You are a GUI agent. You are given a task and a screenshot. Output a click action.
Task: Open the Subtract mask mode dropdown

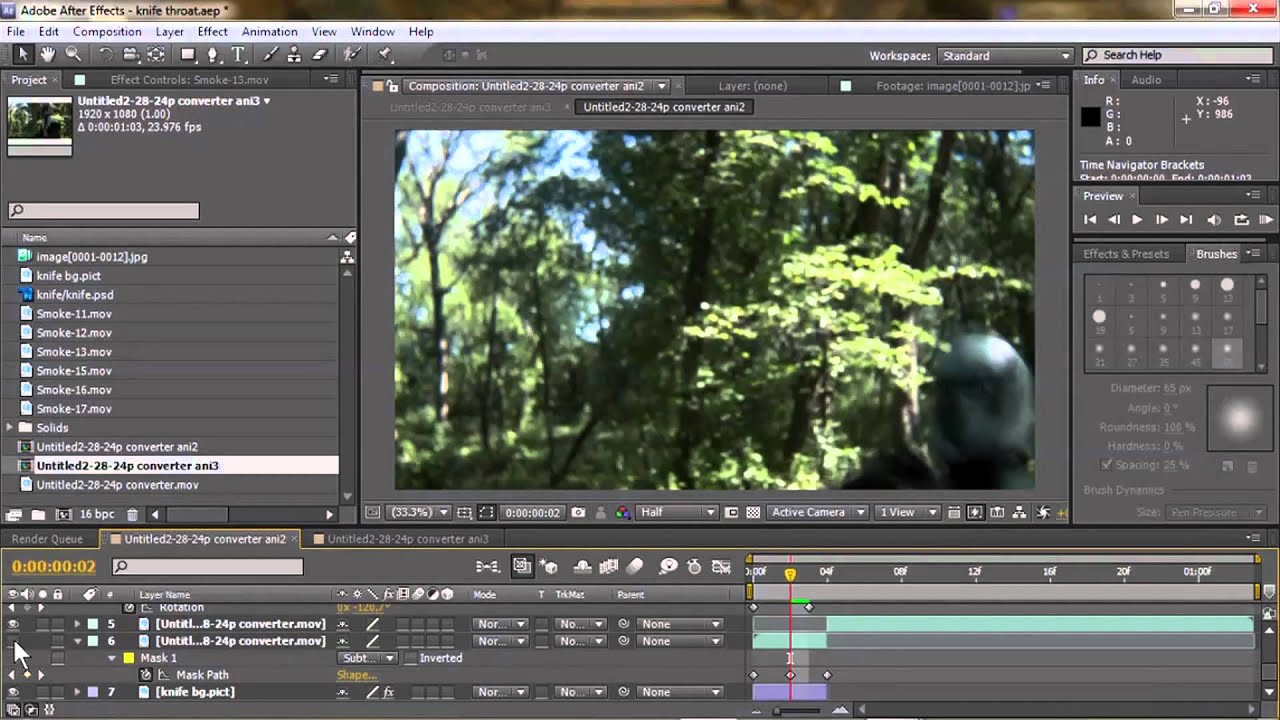[x=368, y=658]
